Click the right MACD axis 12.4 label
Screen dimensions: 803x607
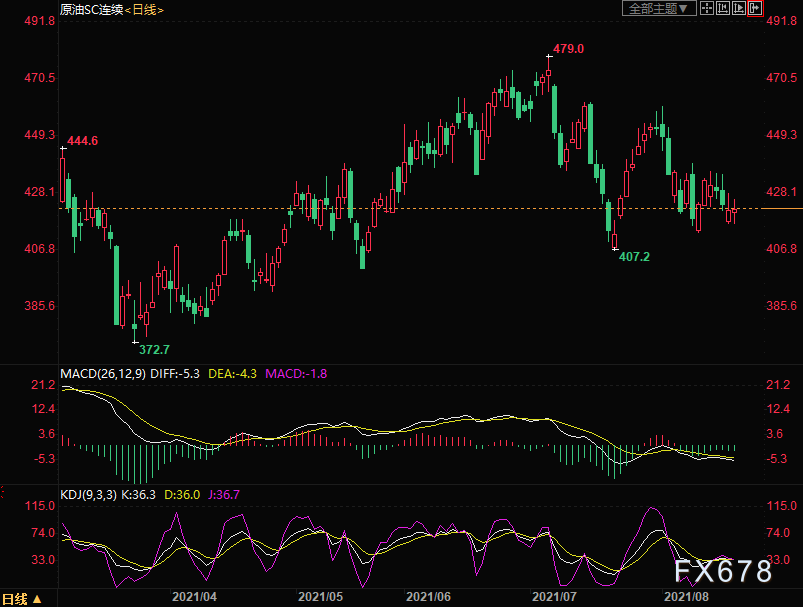(x=778, y=409)
